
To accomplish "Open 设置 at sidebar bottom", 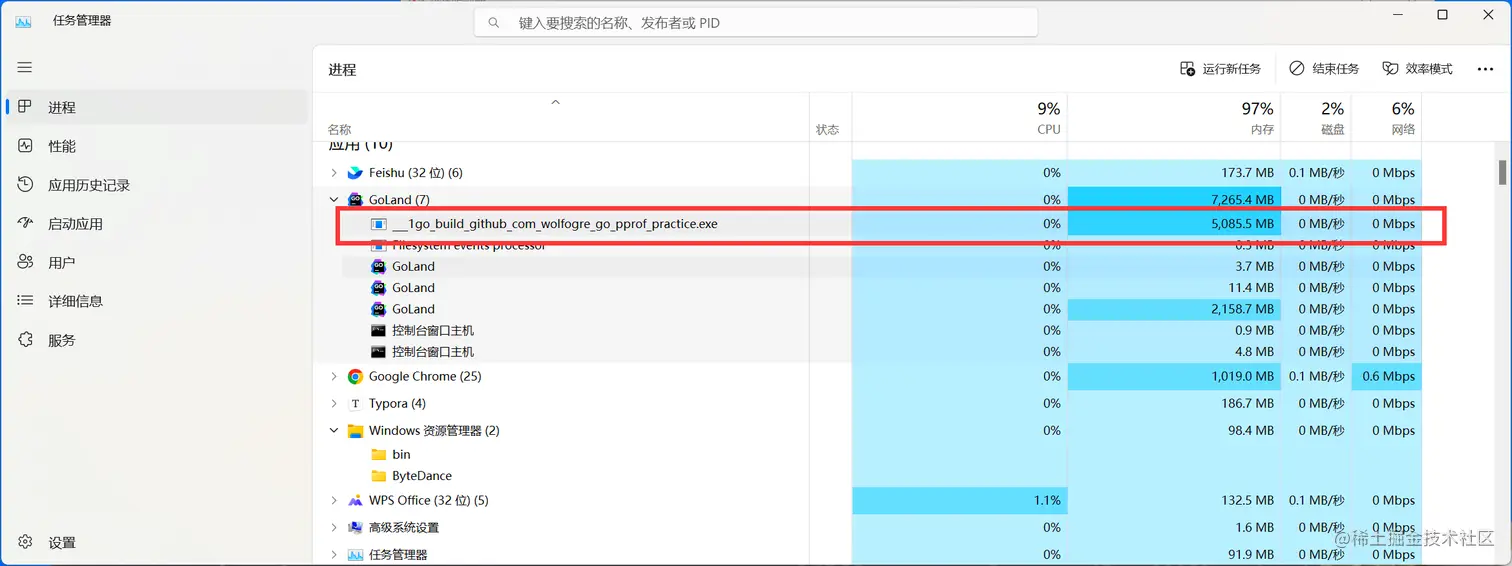I will pyautogui.click(x=158, y=542).
